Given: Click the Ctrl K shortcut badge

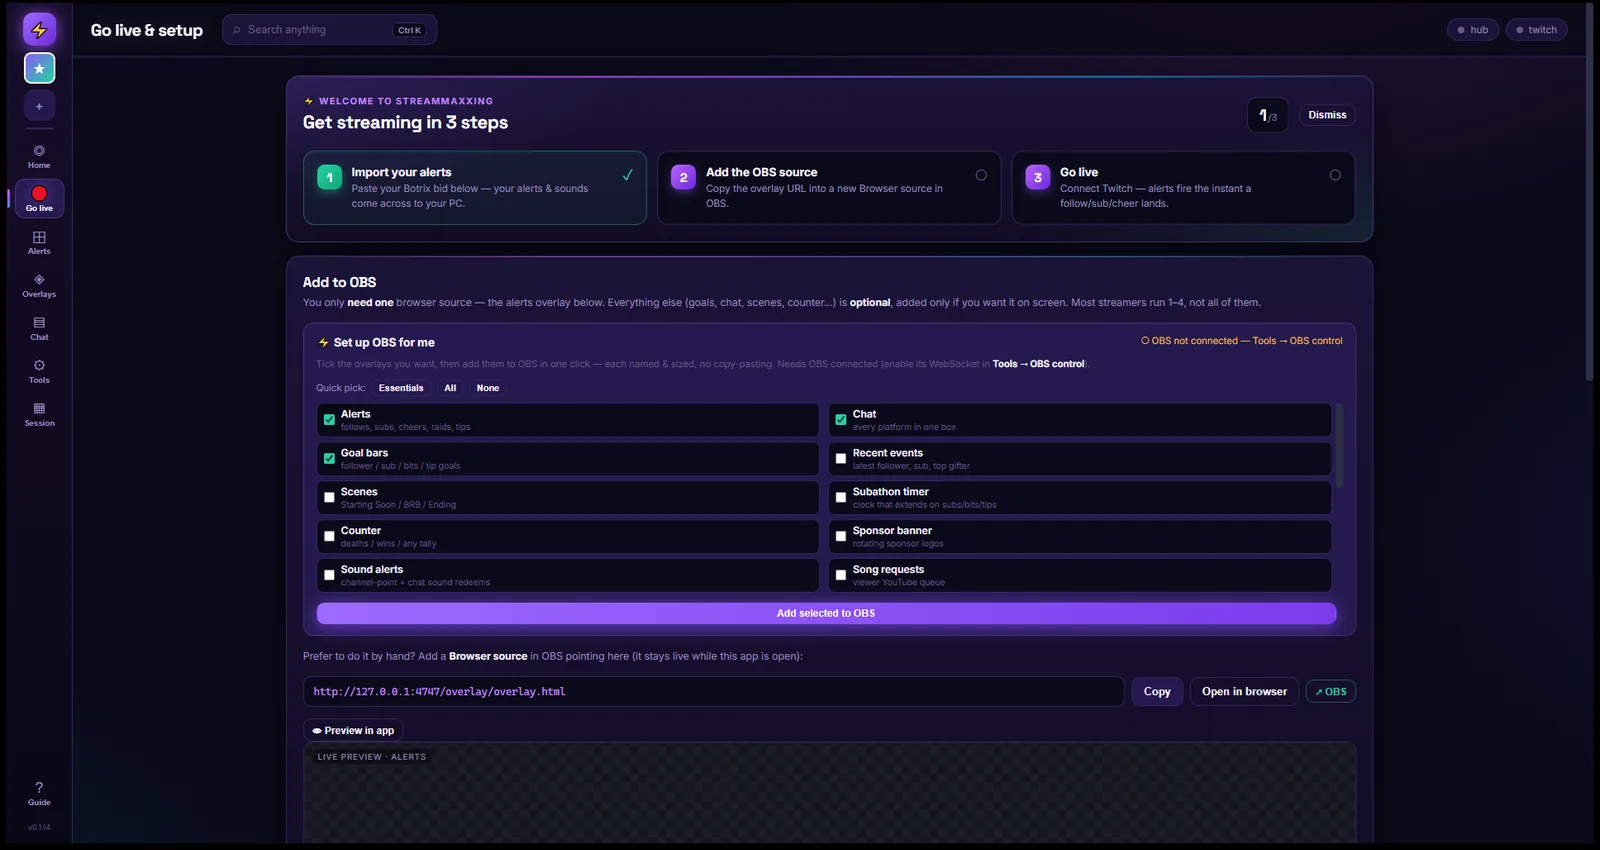Looking at the screenshot, I should click(410, 30).
